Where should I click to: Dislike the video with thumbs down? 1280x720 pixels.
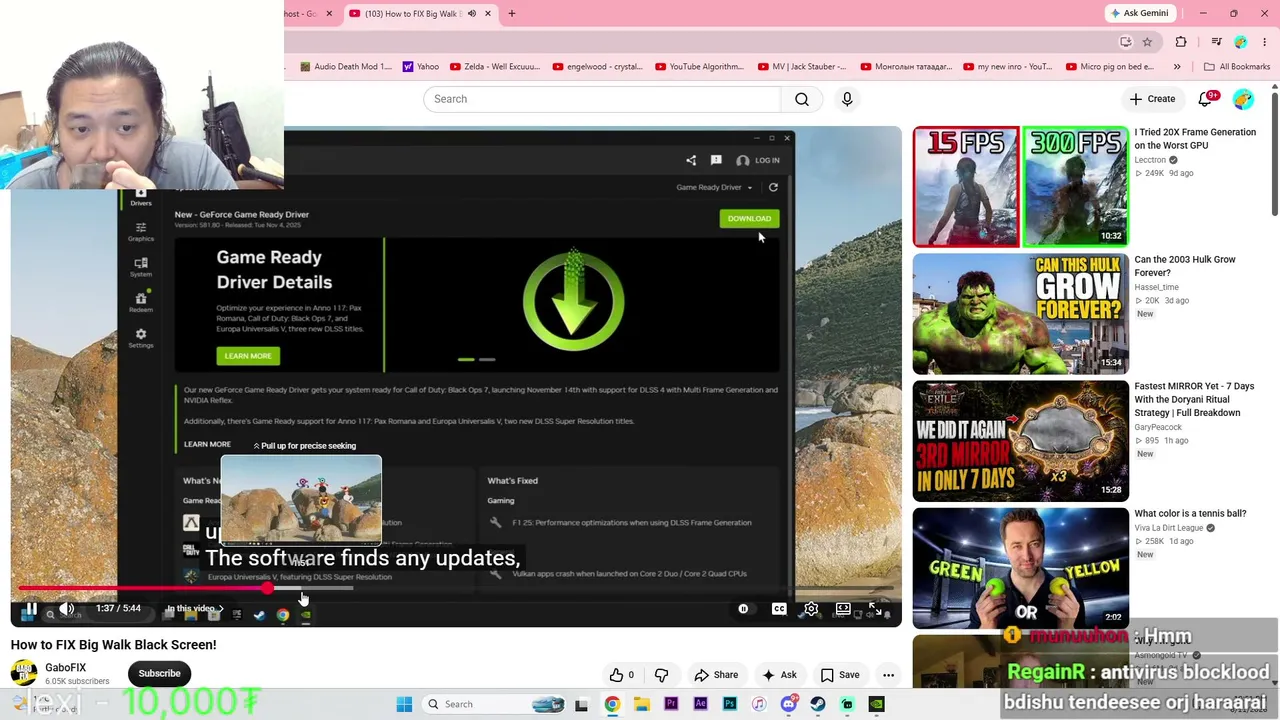[x=661, y=675]
